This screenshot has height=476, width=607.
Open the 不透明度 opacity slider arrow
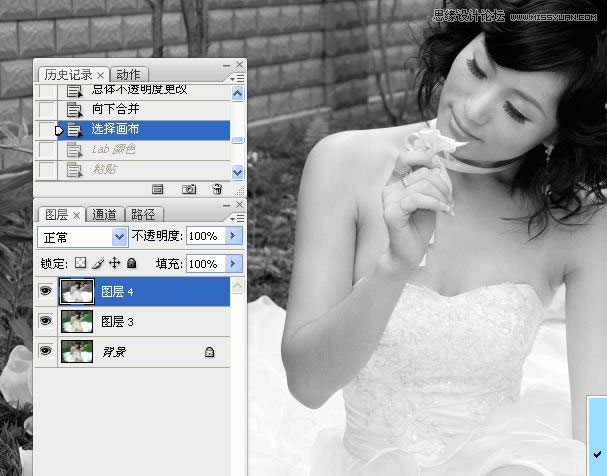(234, 237)
